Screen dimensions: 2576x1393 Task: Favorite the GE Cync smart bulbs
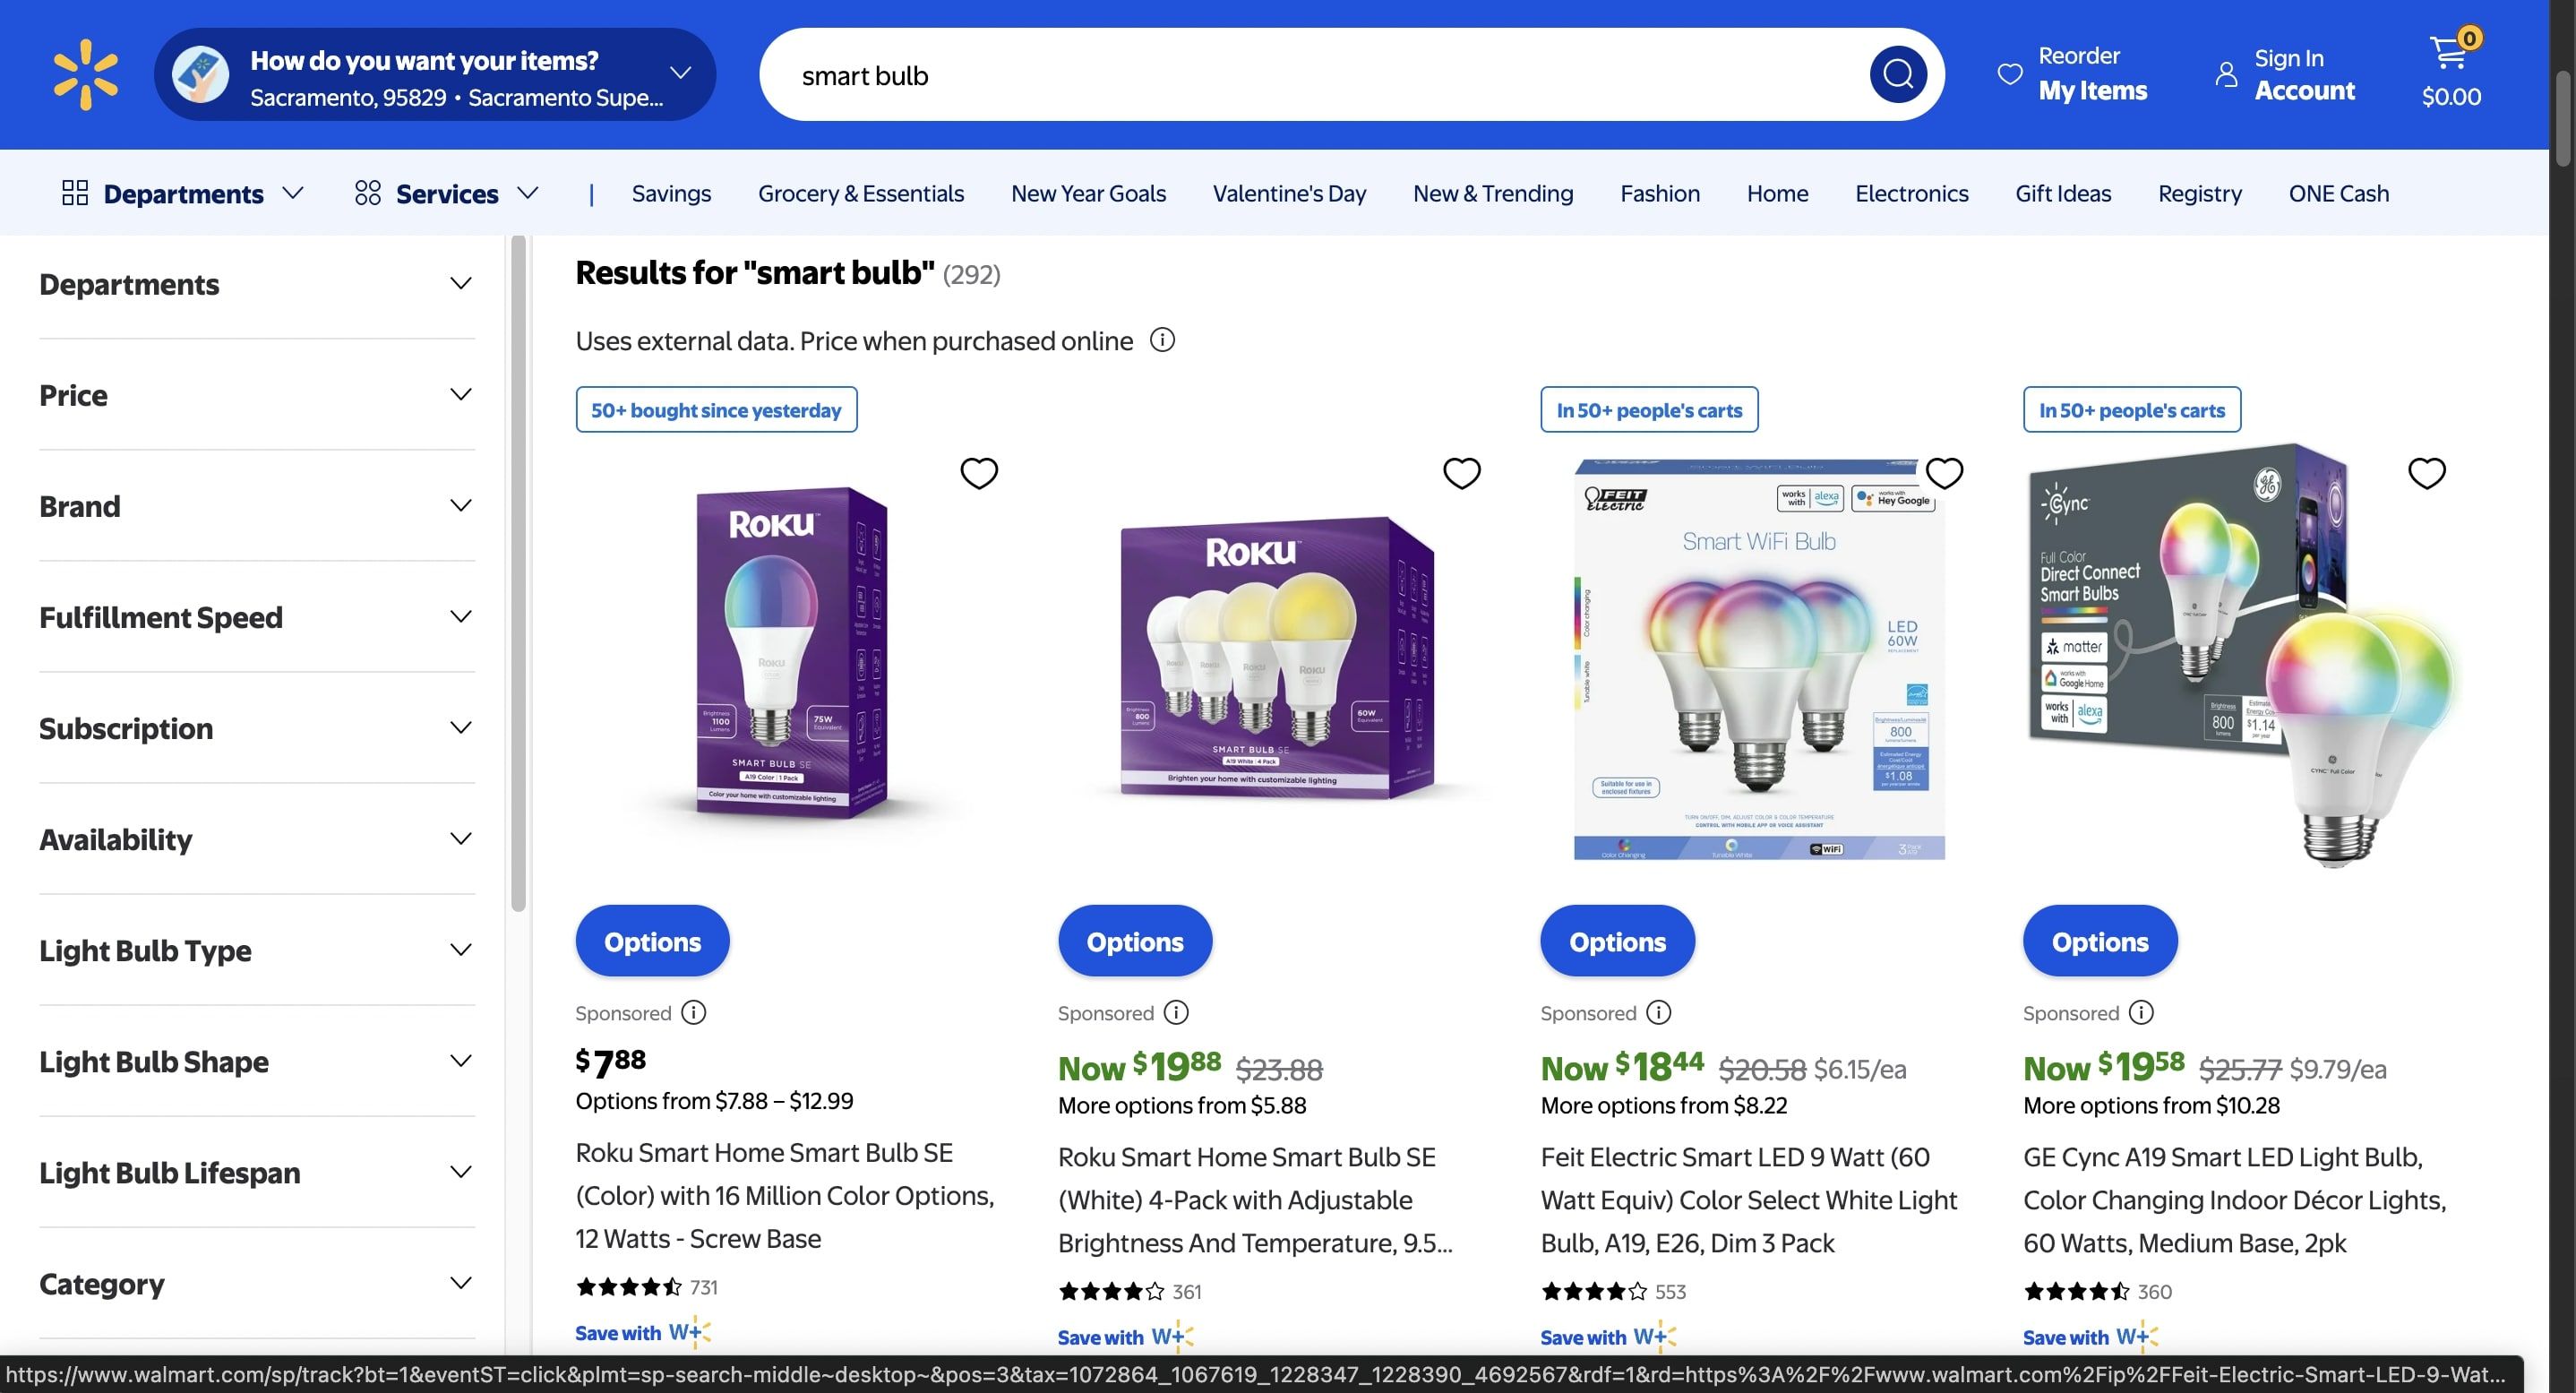[2426, 473]
